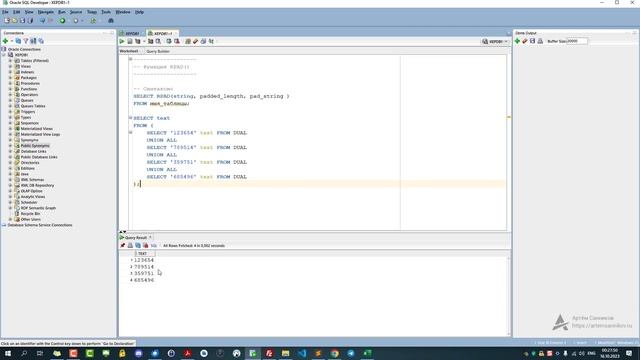Collapse the outer SELECT text code fold marker
Screen dimensions: 640x360
click(x=131, y=118)
